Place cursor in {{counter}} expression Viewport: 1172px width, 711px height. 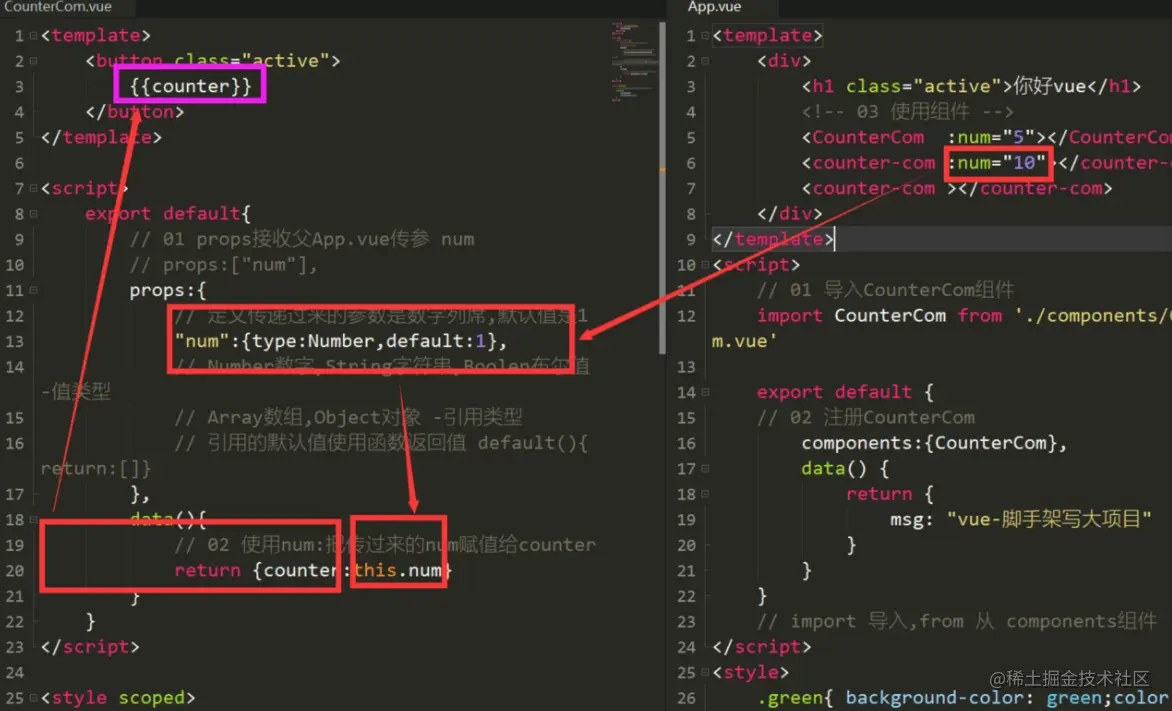[191, 86]
